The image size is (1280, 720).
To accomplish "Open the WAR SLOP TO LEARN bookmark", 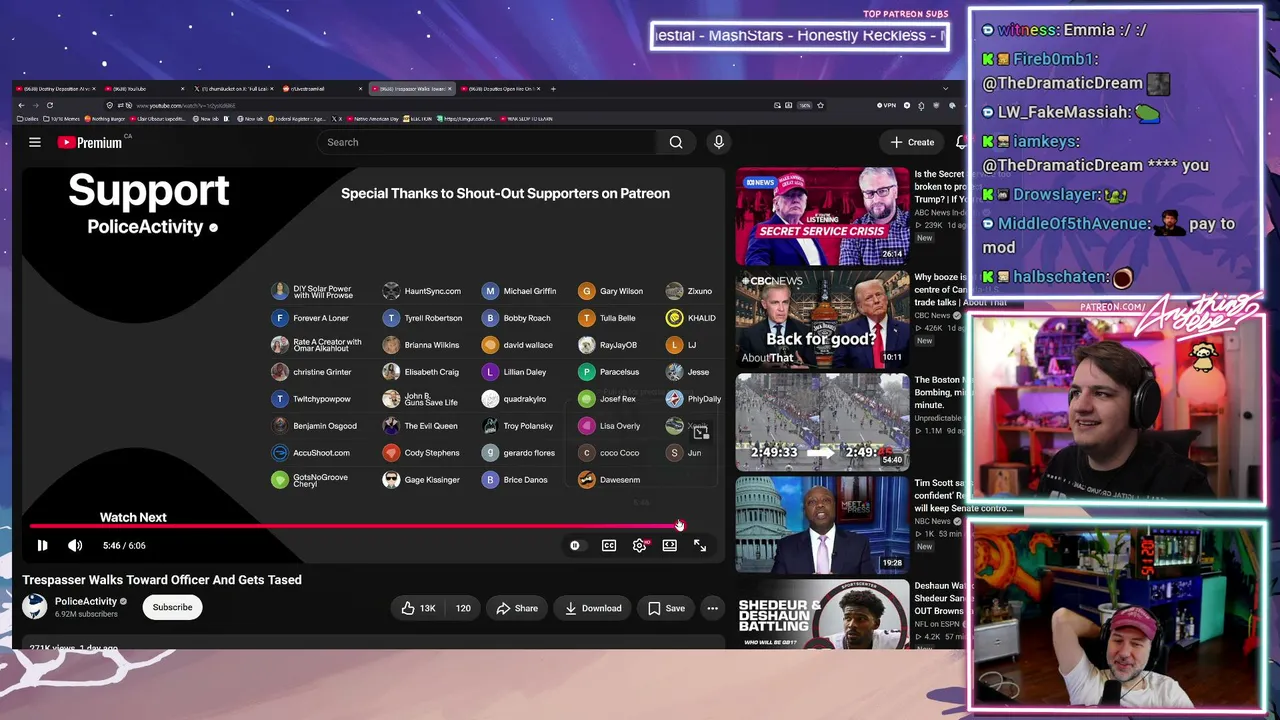I will coord(526,119).
